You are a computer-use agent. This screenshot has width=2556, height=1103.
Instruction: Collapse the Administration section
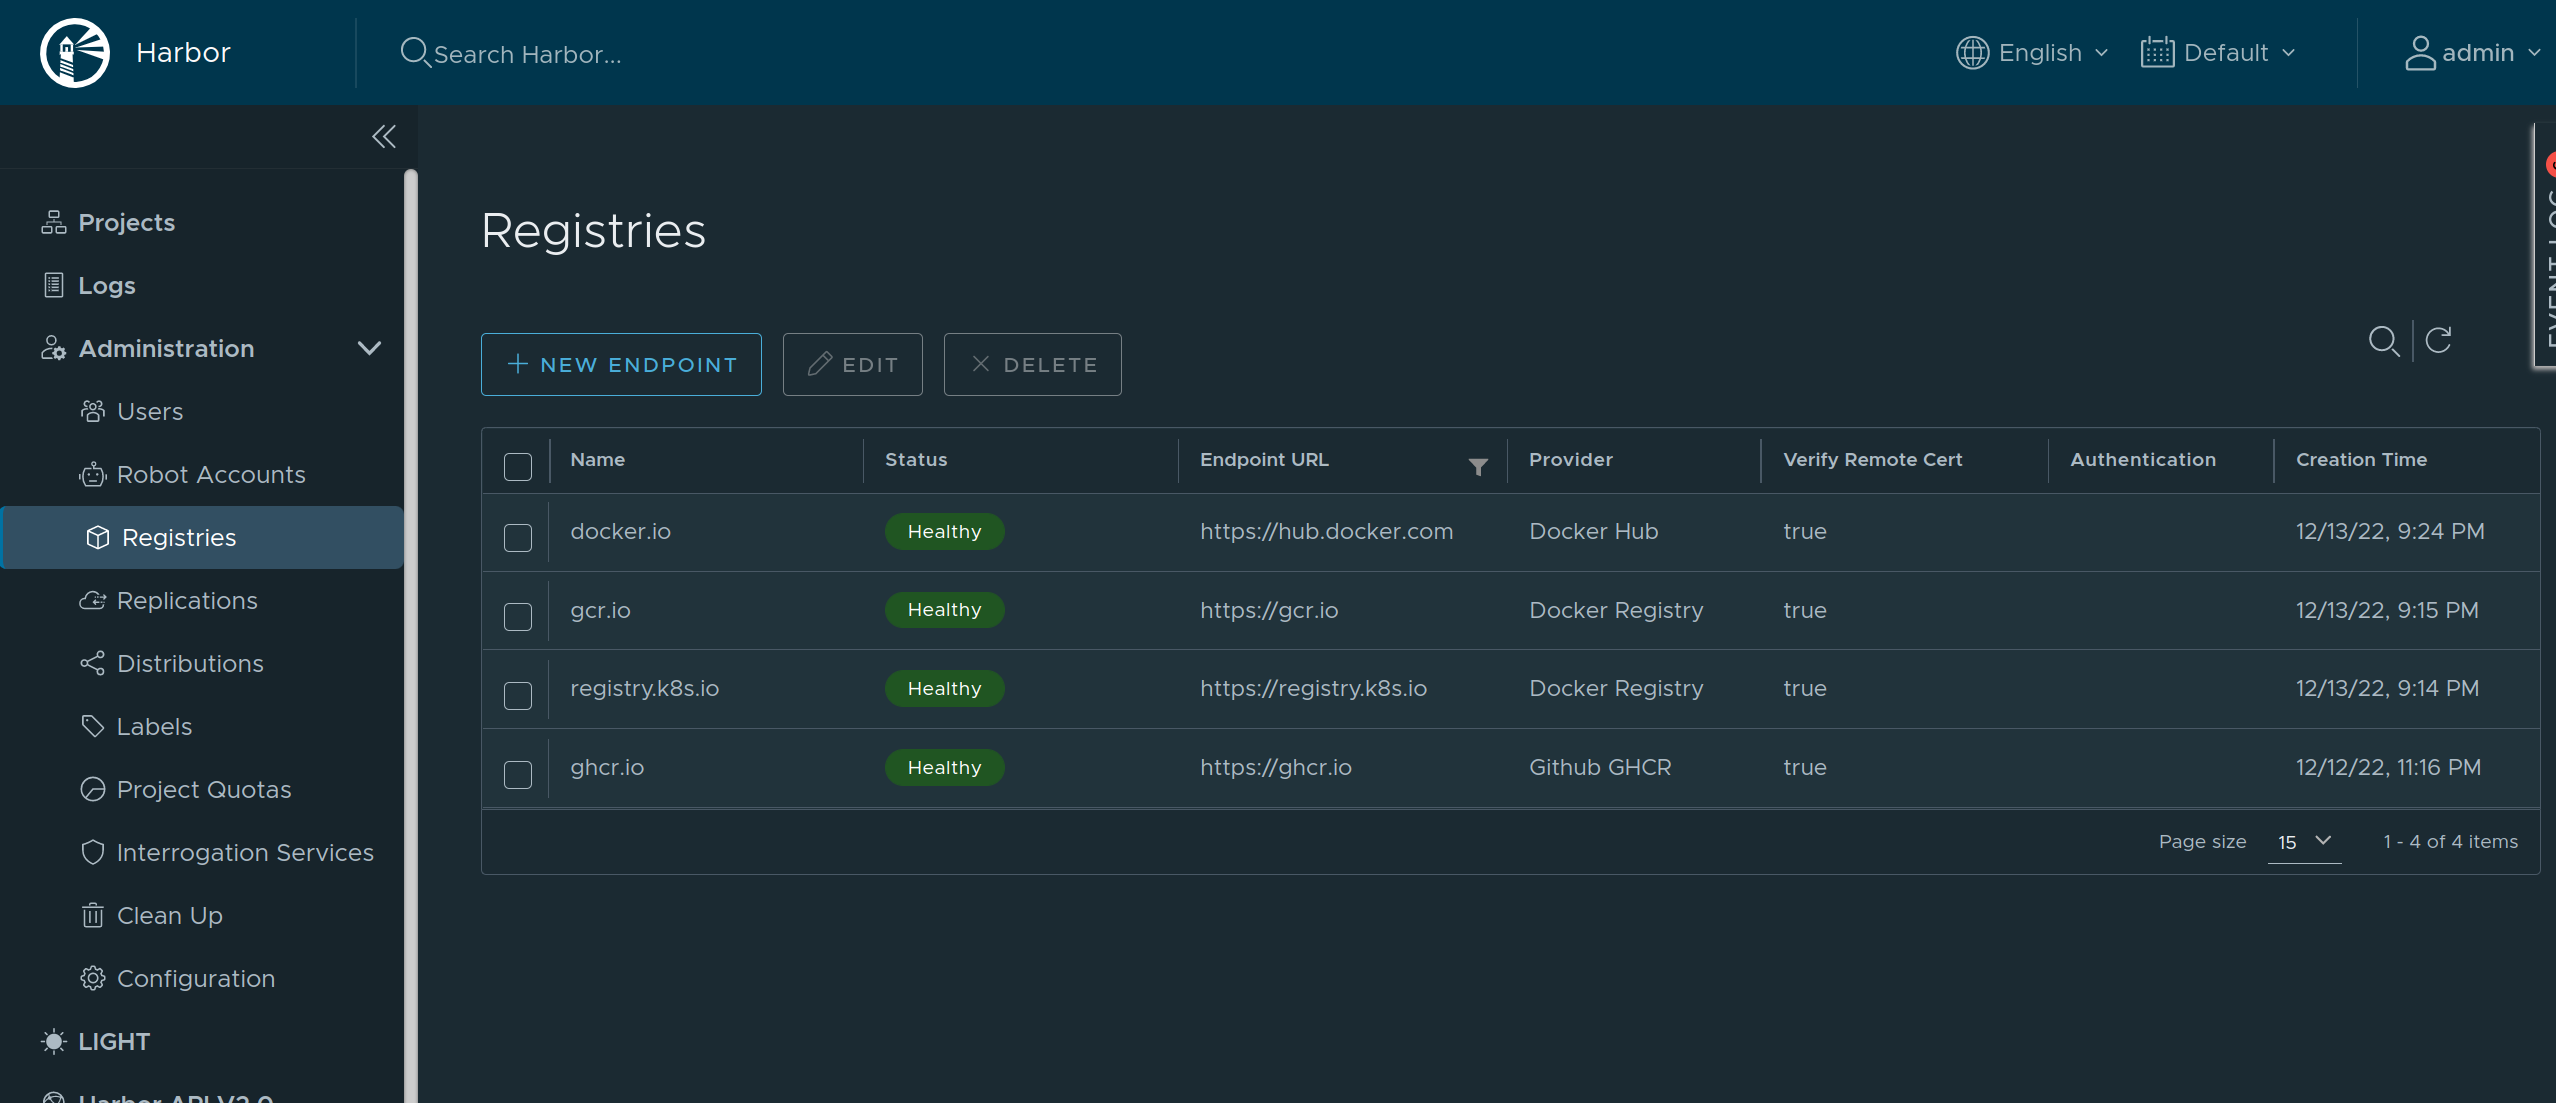click(368, 348)
